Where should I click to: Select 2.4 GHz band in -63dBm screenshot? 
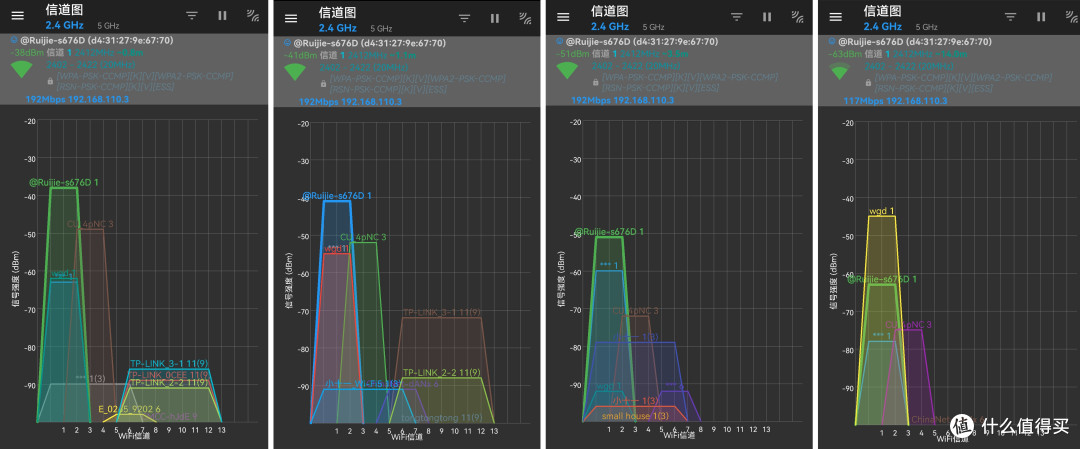(882, 26)
